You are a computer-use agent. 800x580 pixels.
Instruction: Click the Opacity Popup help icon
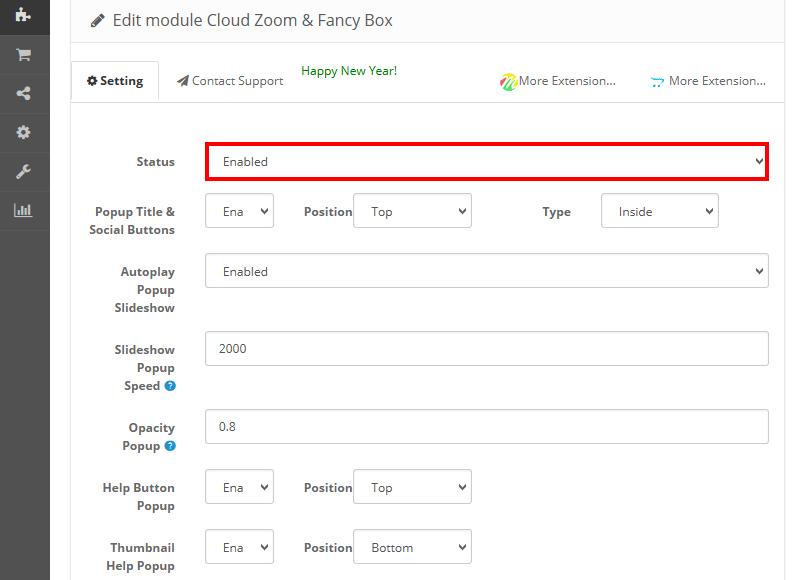(170, 446)
